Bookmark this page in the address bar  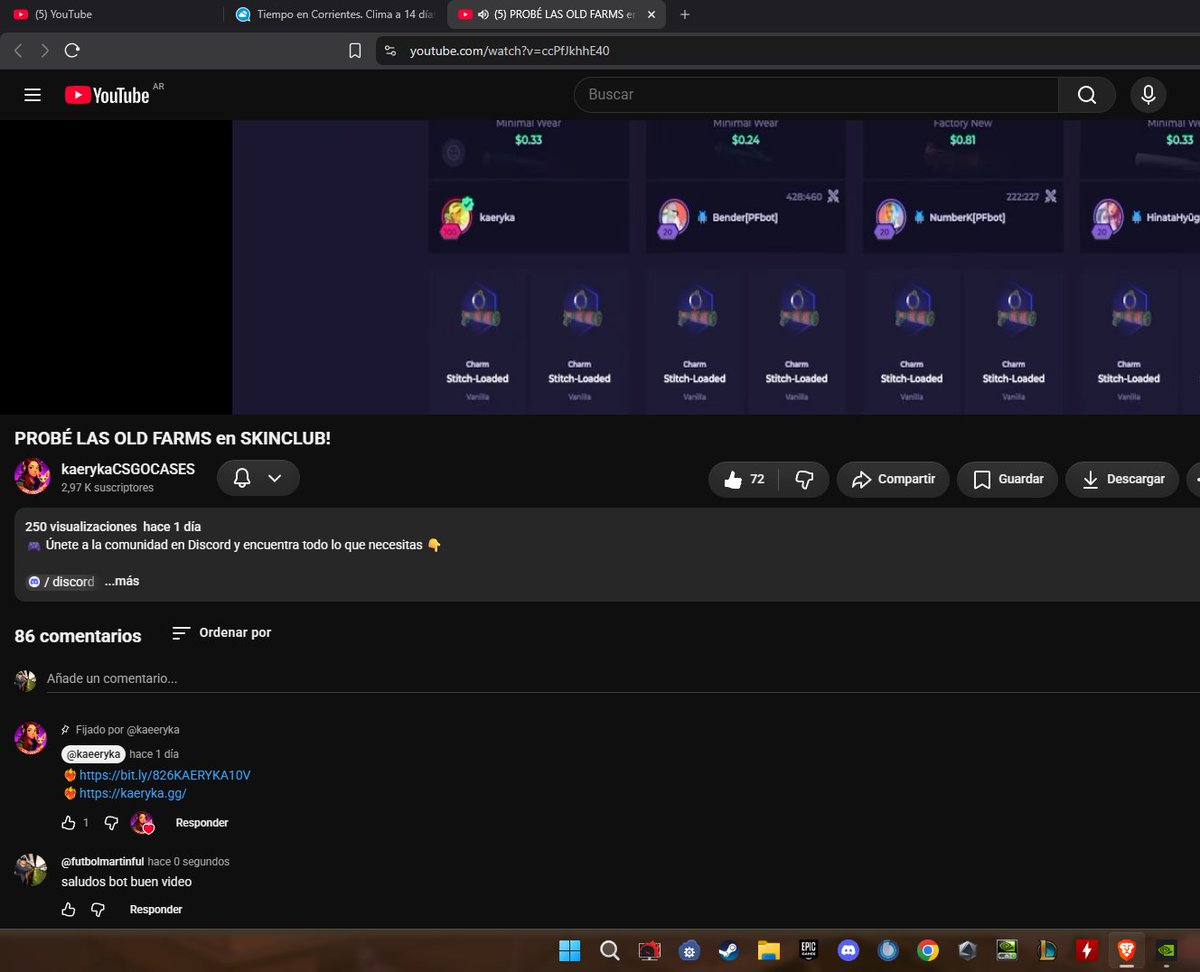click(355, 51)
